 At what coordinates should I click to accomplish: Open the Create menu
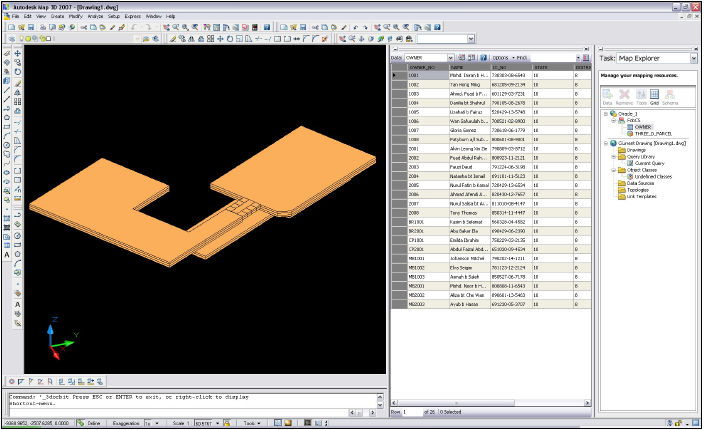(x=57, y=16)
